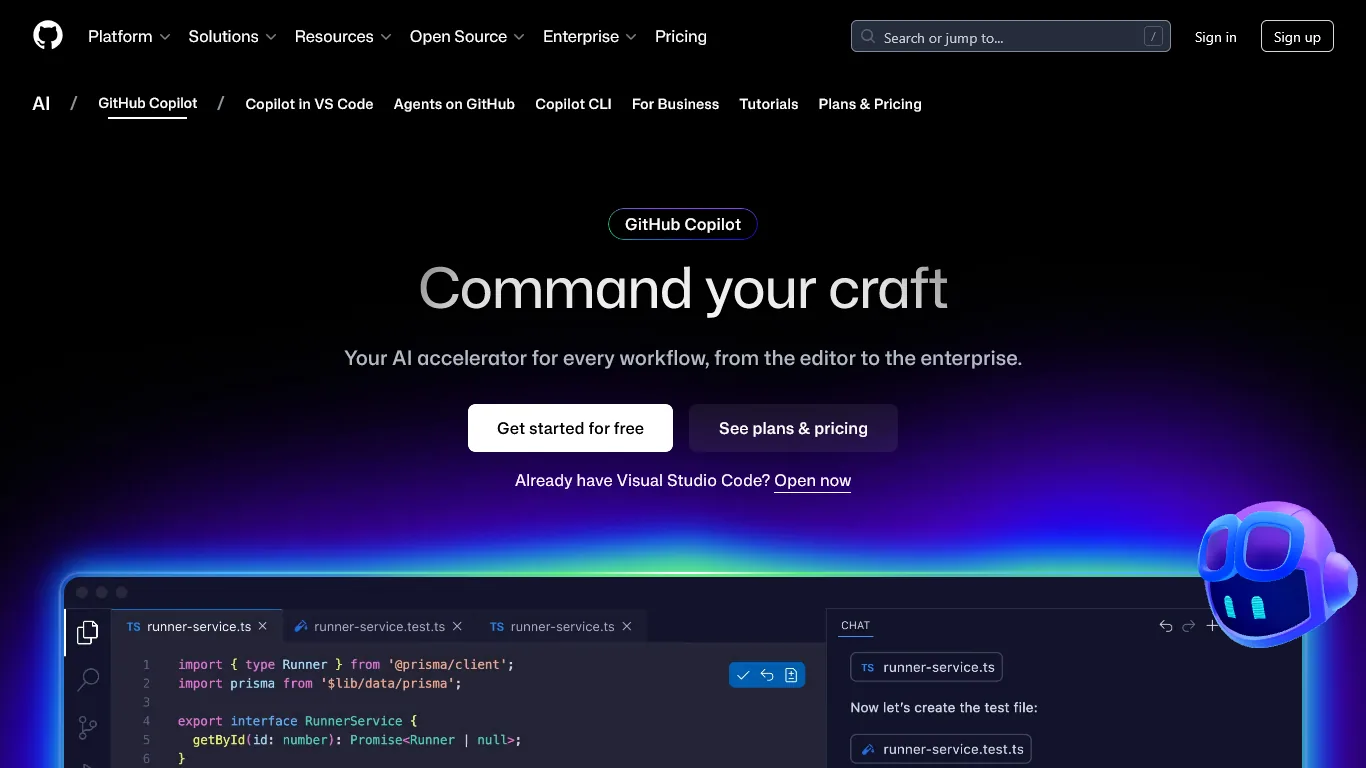Open the Explorer files icon in editor sidebar

(88, 632)
